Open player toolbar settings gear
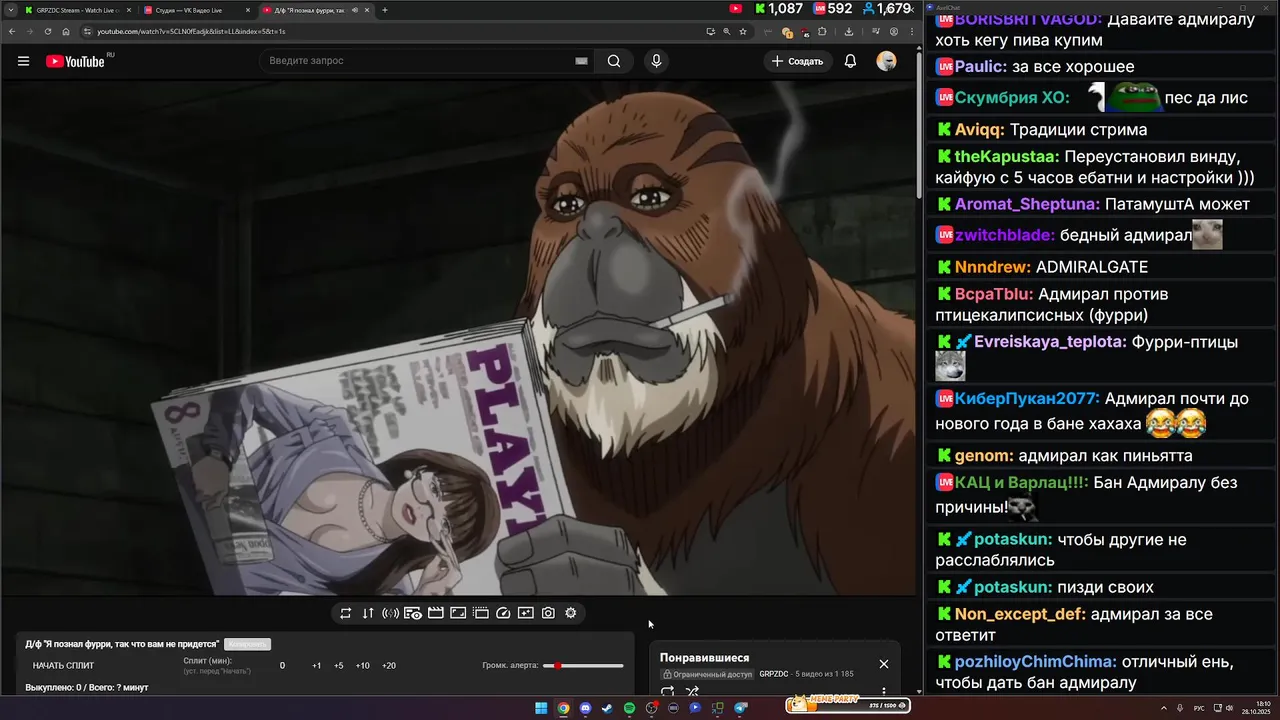The width and height of the screenshot is (1280, 720). coord(571,613)
